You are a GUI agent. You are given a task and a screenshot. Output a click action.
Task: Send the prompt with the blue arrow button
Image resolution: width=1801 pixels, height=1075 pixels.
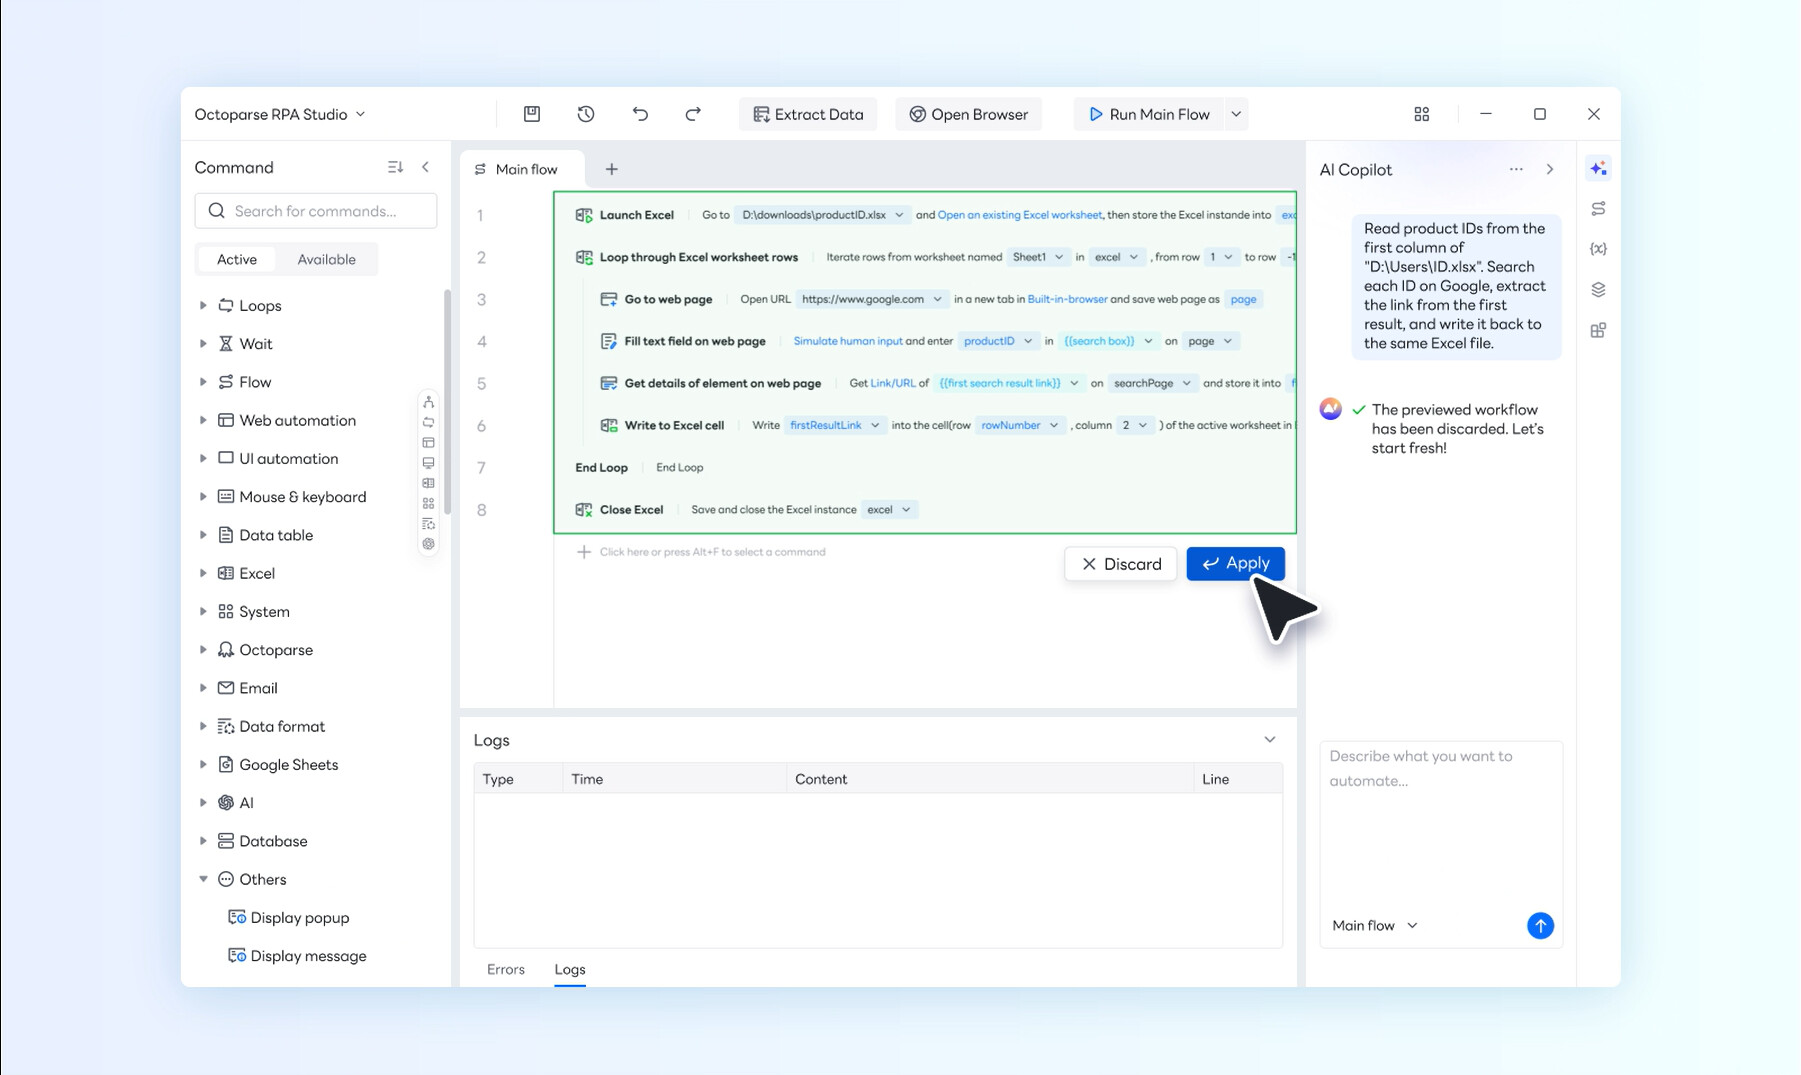[1540, 926]
